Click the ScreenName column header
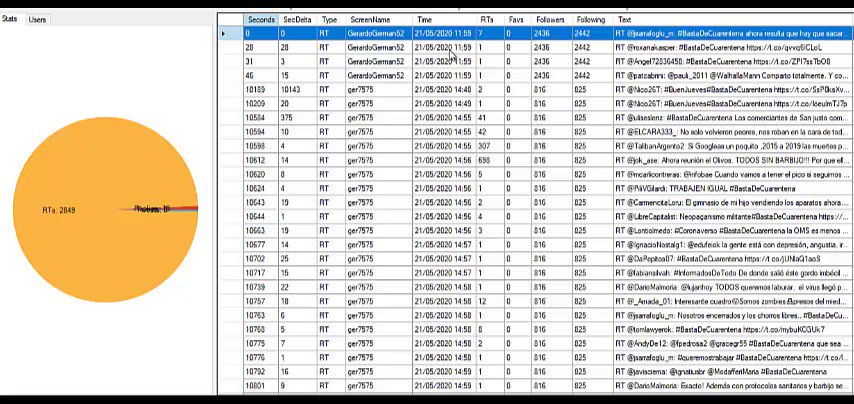 coord(379,20)
